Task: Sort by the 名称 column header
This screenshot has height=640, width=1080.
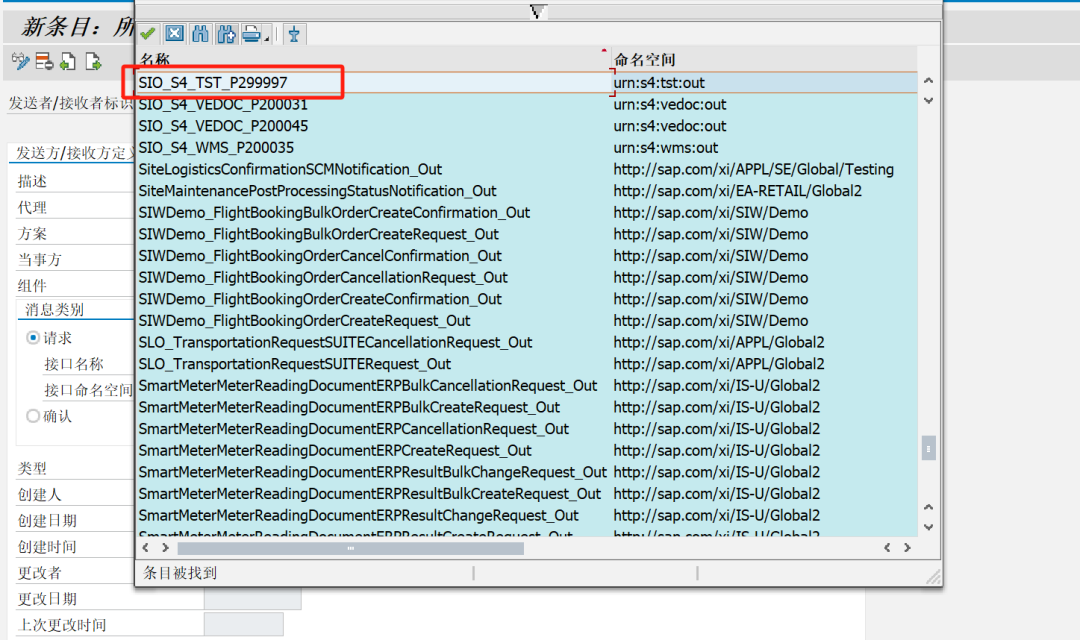Action: 373,59
